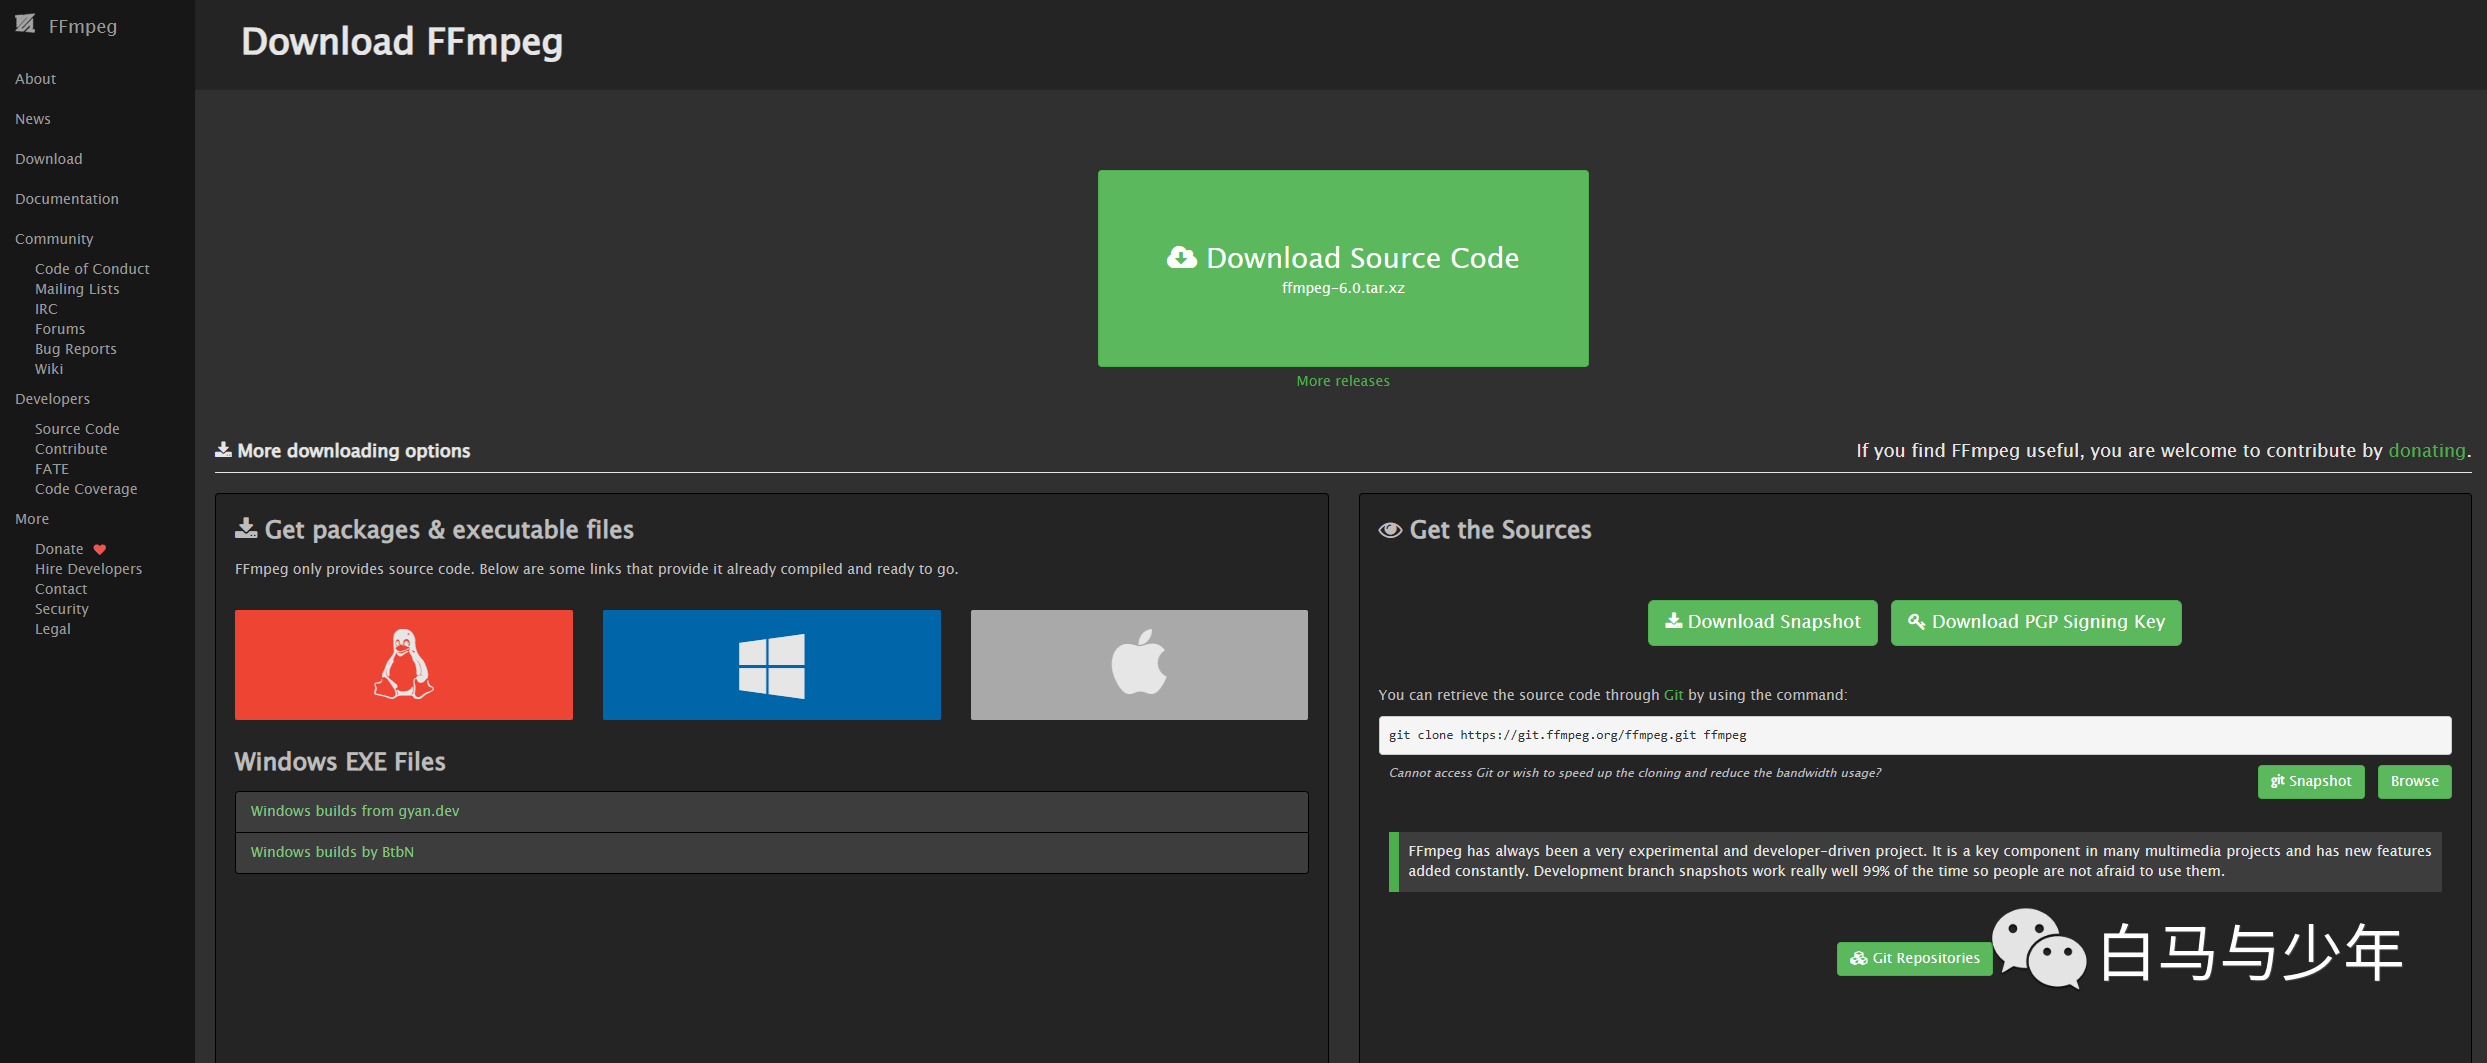Click the cloud download icon on source button
Image resolution: width=2487 pixels, height=1063 pixels.
pyautogui.click(x=1182, y=258)
